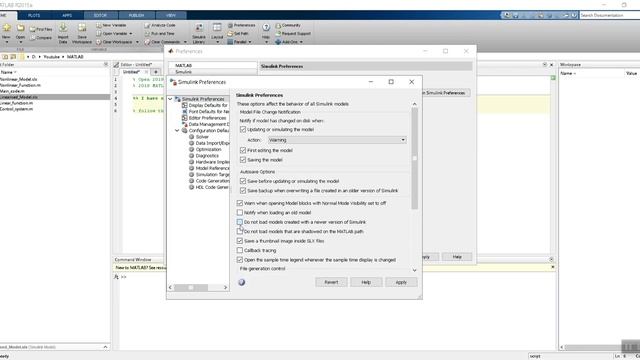The height and width of the screenshot is (360, 640).
Task: Click the blue help icon in Simulink Preferences
Action: (242, 282)
